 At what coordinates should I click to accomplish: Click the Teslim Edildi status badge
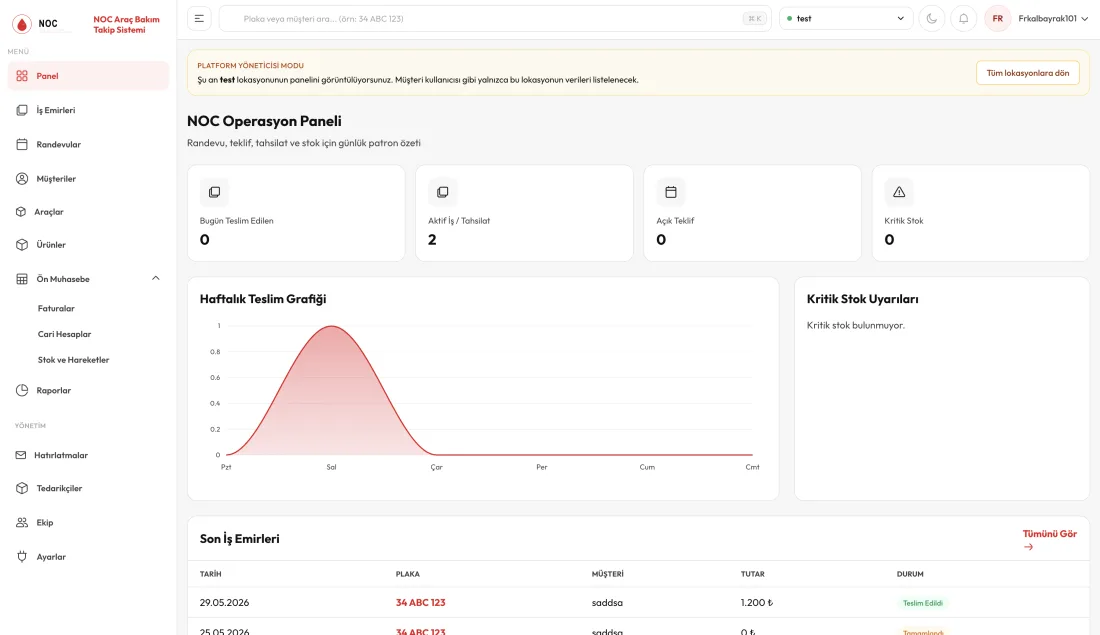[923, 603]
